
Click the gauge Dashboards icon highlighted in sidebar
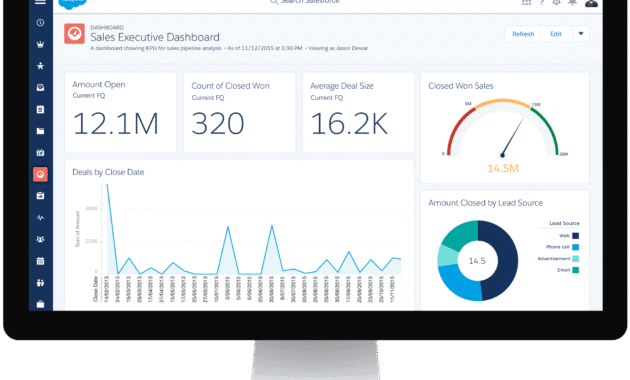pos(40,174)
